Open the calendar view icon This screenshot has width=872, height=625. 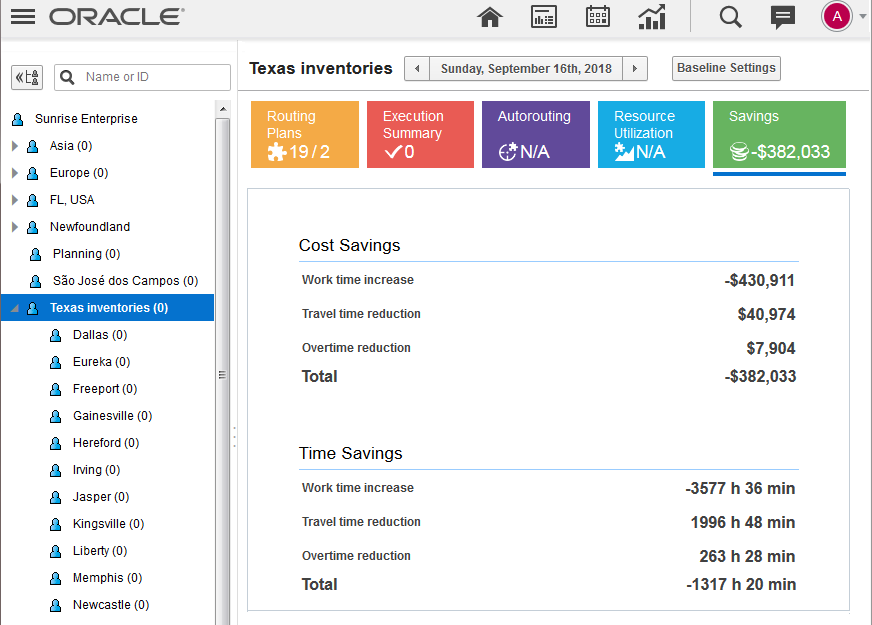(x=597, y=17)
